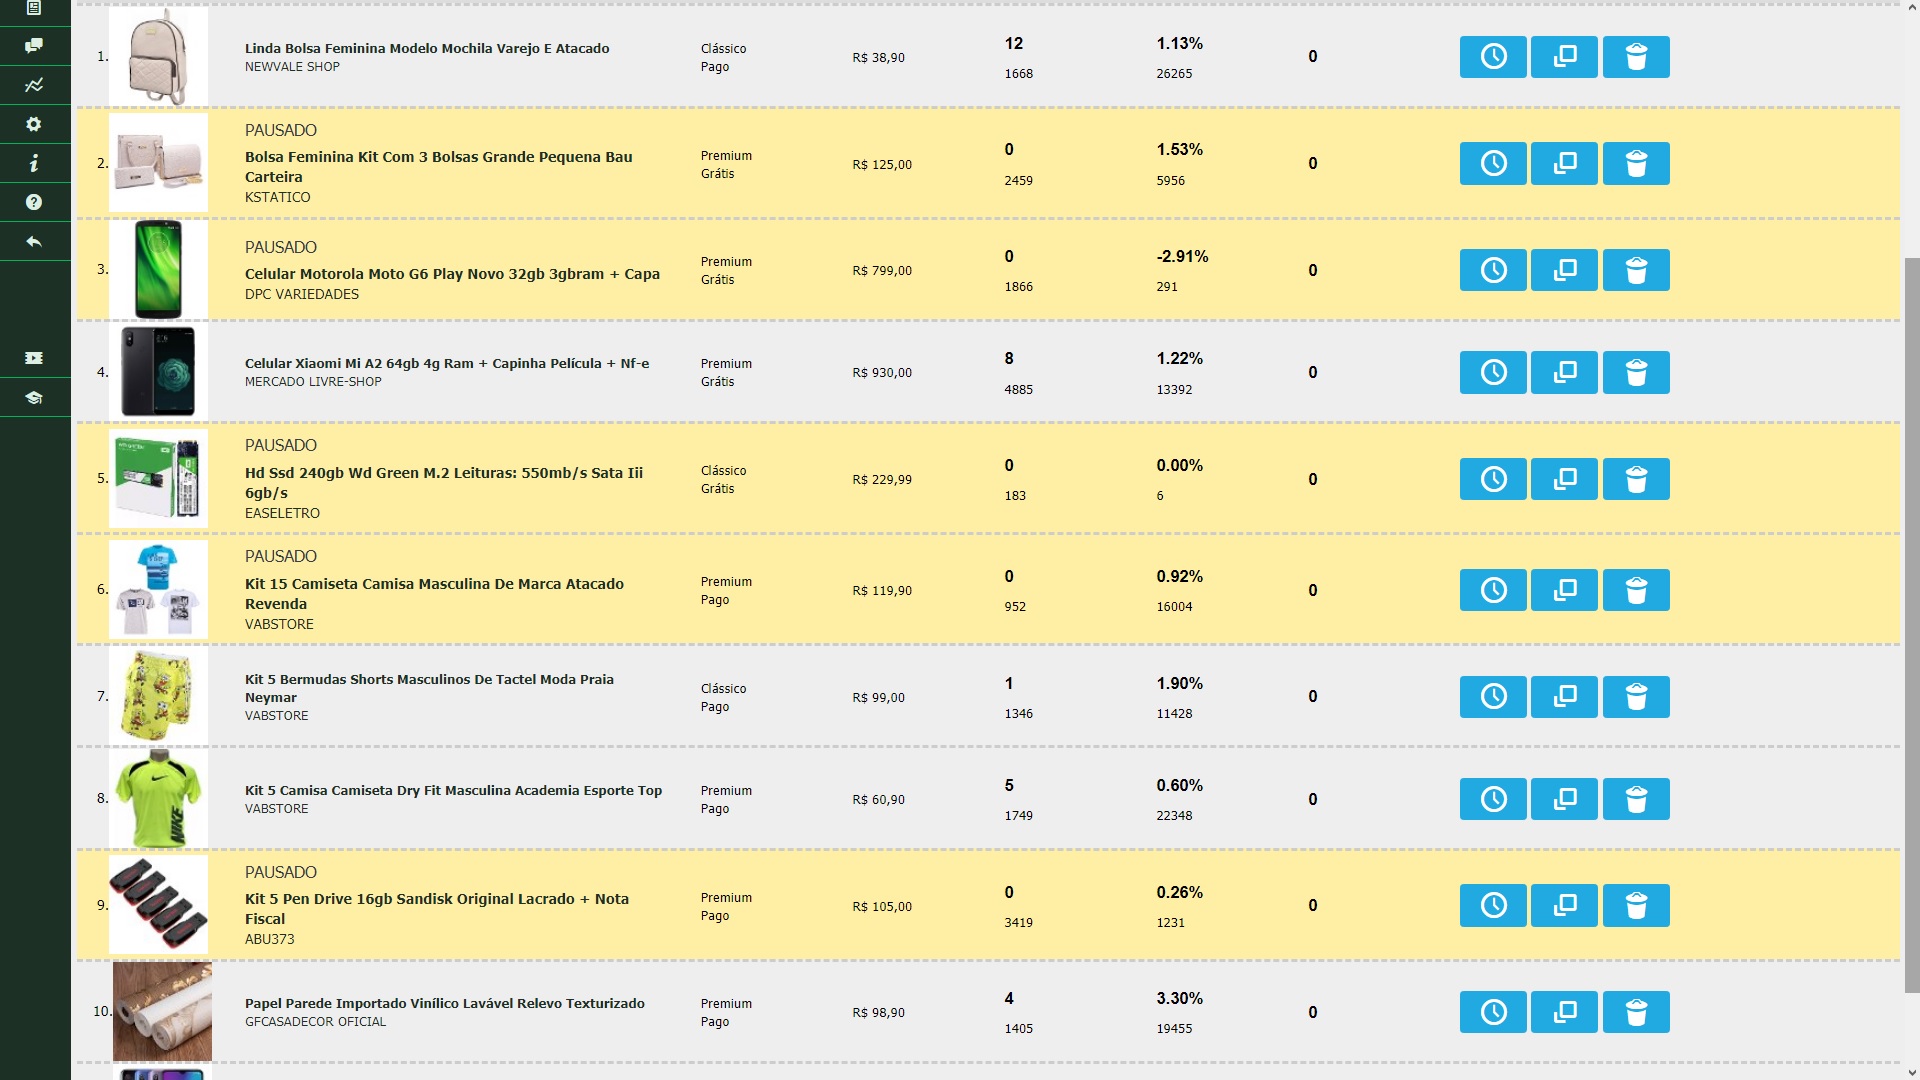1920x1080 pixels.
Task: Open the document list icon atop sidebar
Action: (34, 8)
